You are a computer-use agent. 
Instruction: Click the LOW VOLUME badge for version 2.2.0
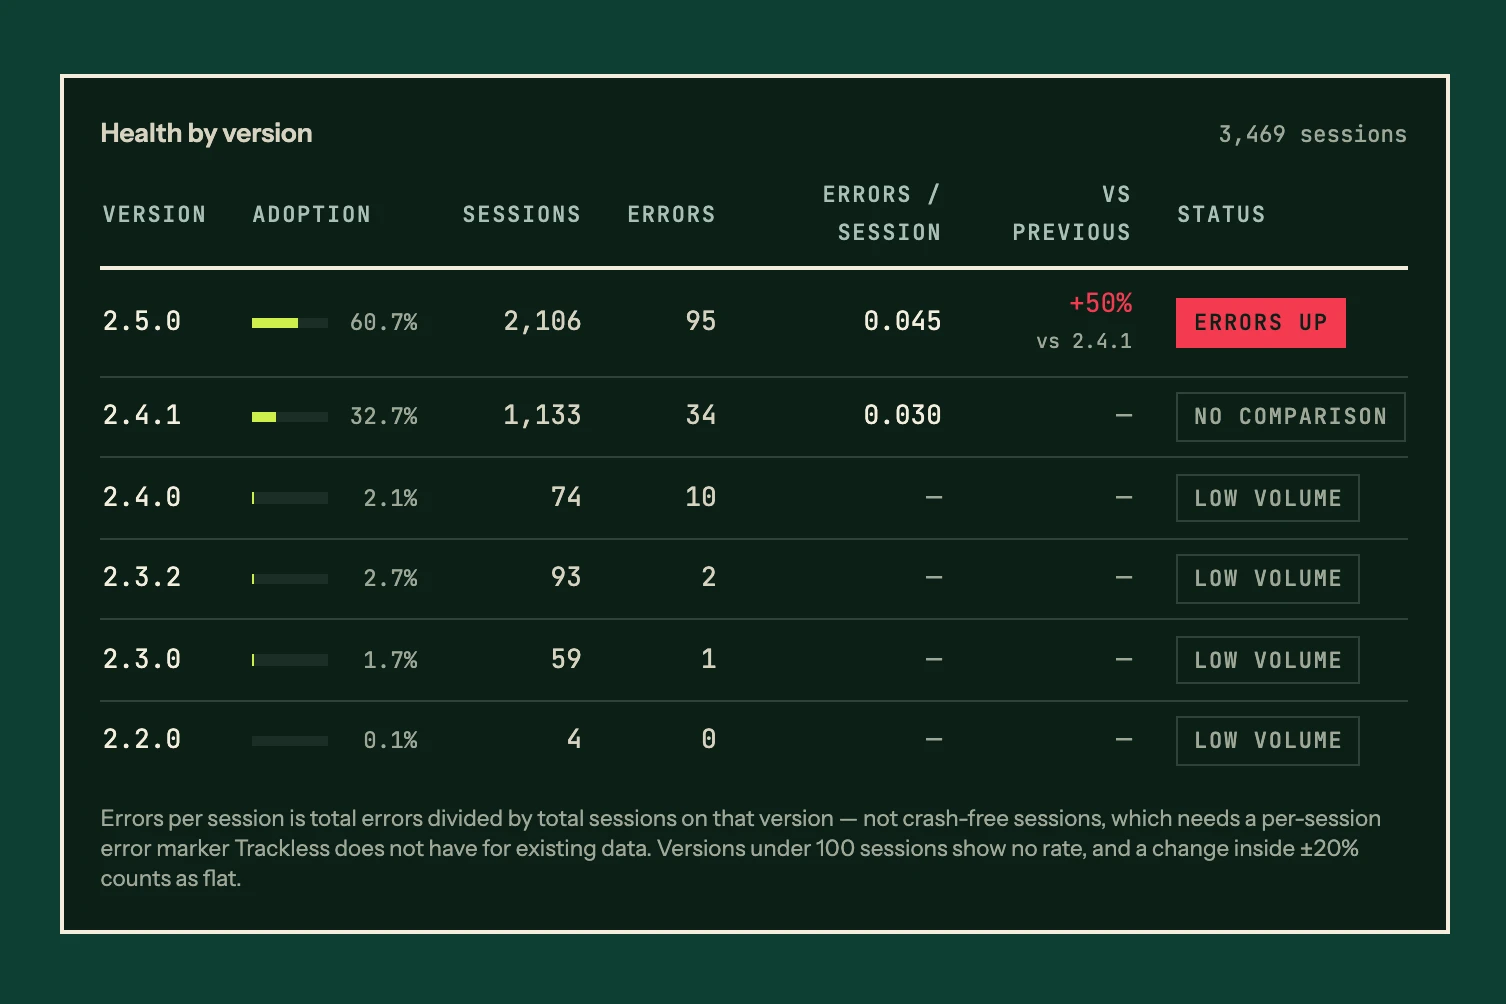tap(1268, 741)
